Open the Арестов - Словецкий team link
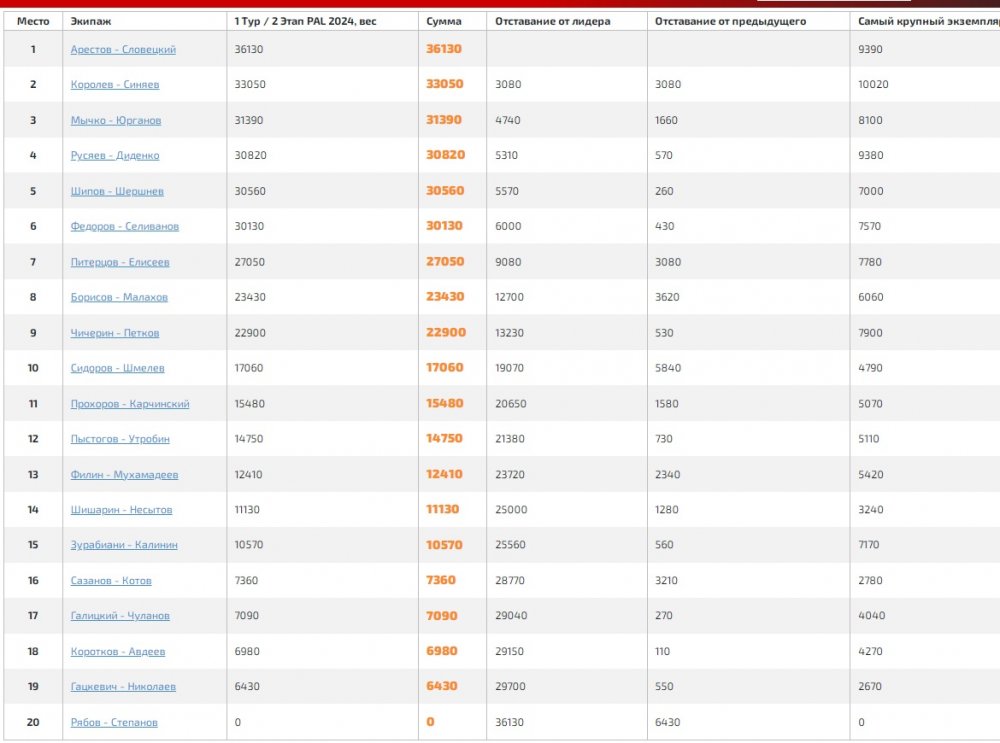The image size is (1000, 743). click(123, 49)
